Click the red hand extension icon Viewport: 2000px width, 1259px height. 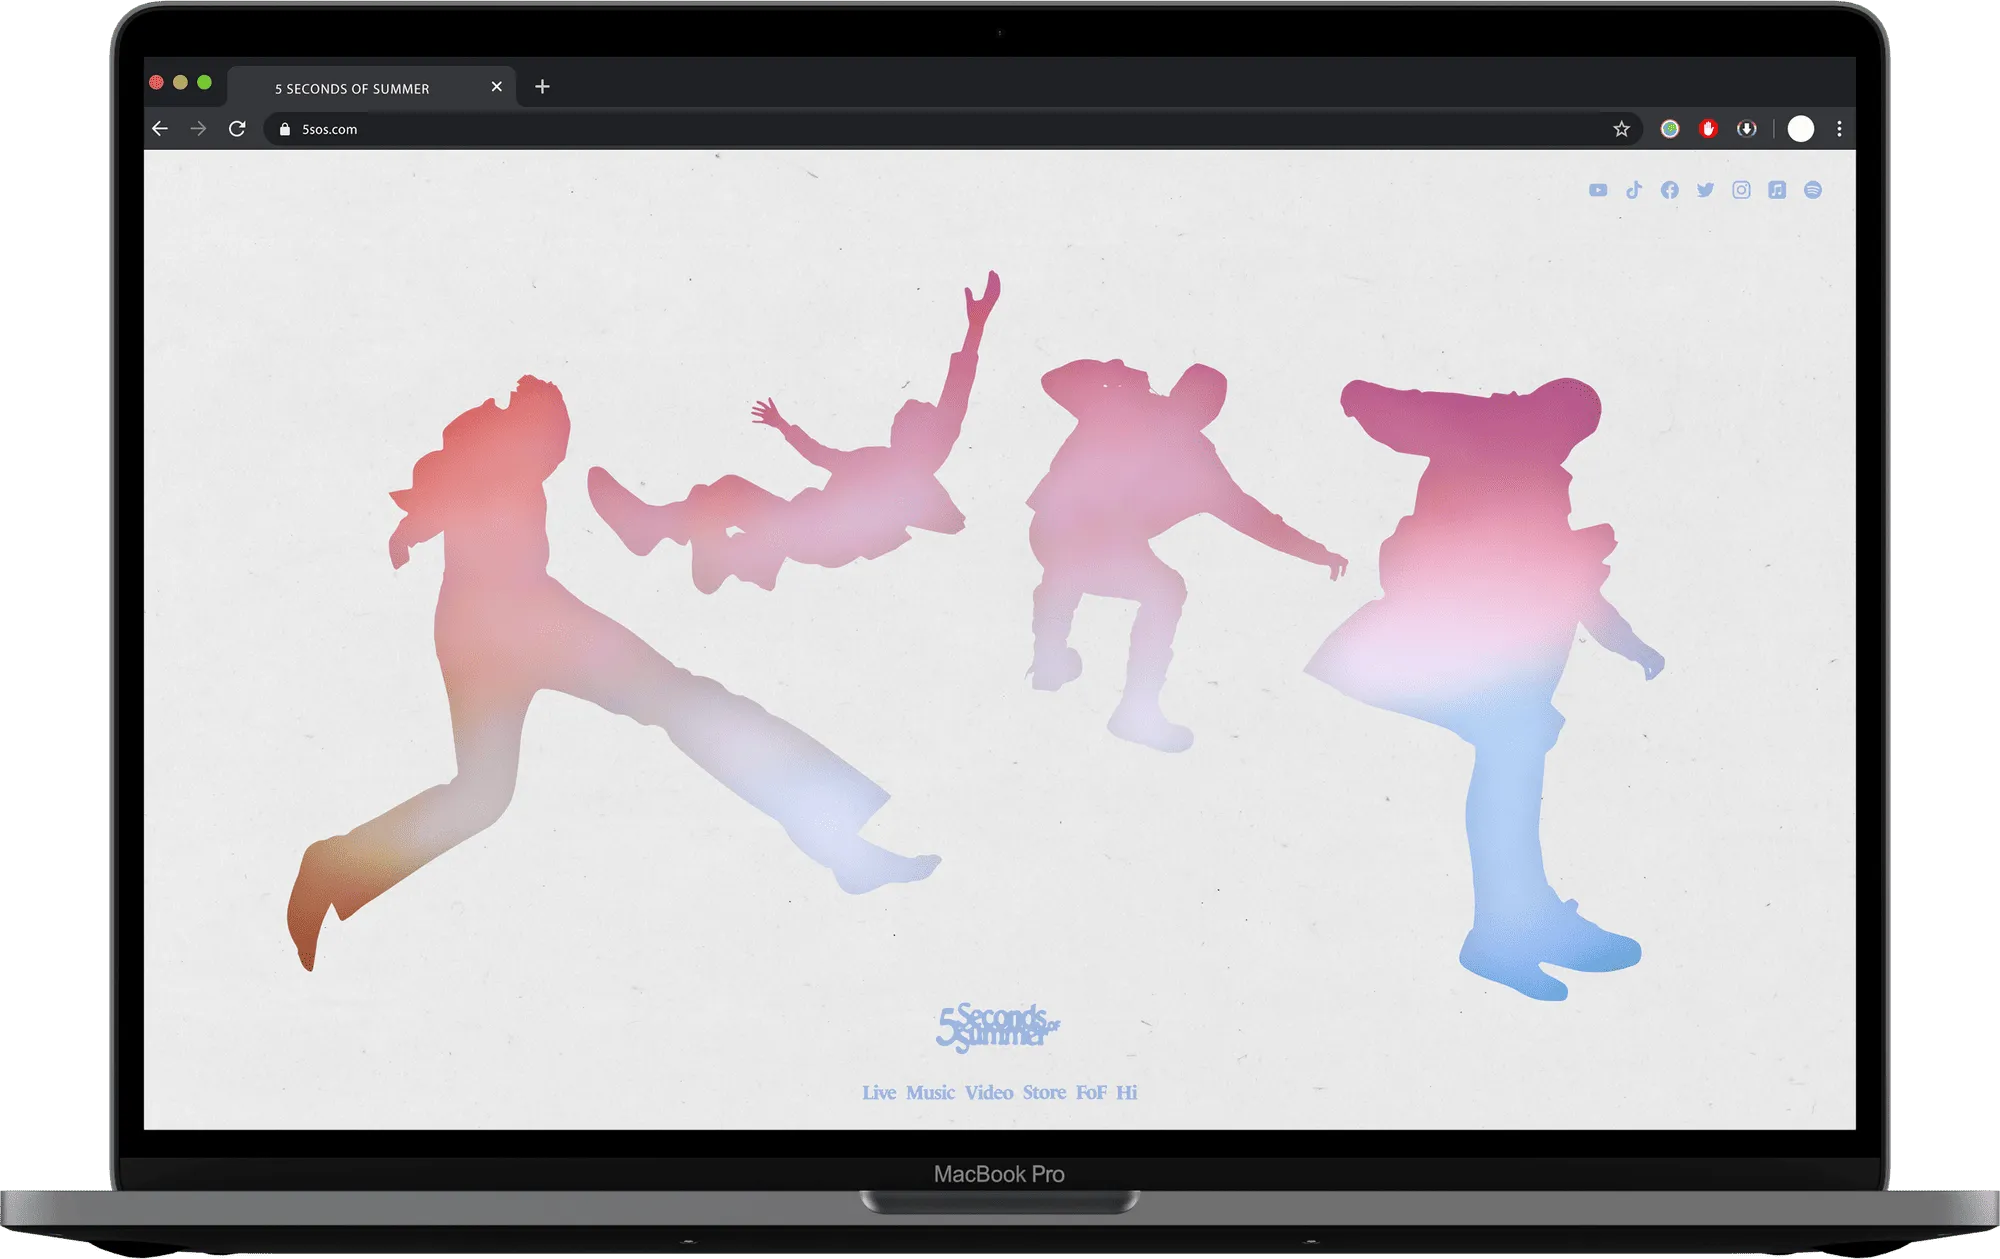coord(1708,129)
